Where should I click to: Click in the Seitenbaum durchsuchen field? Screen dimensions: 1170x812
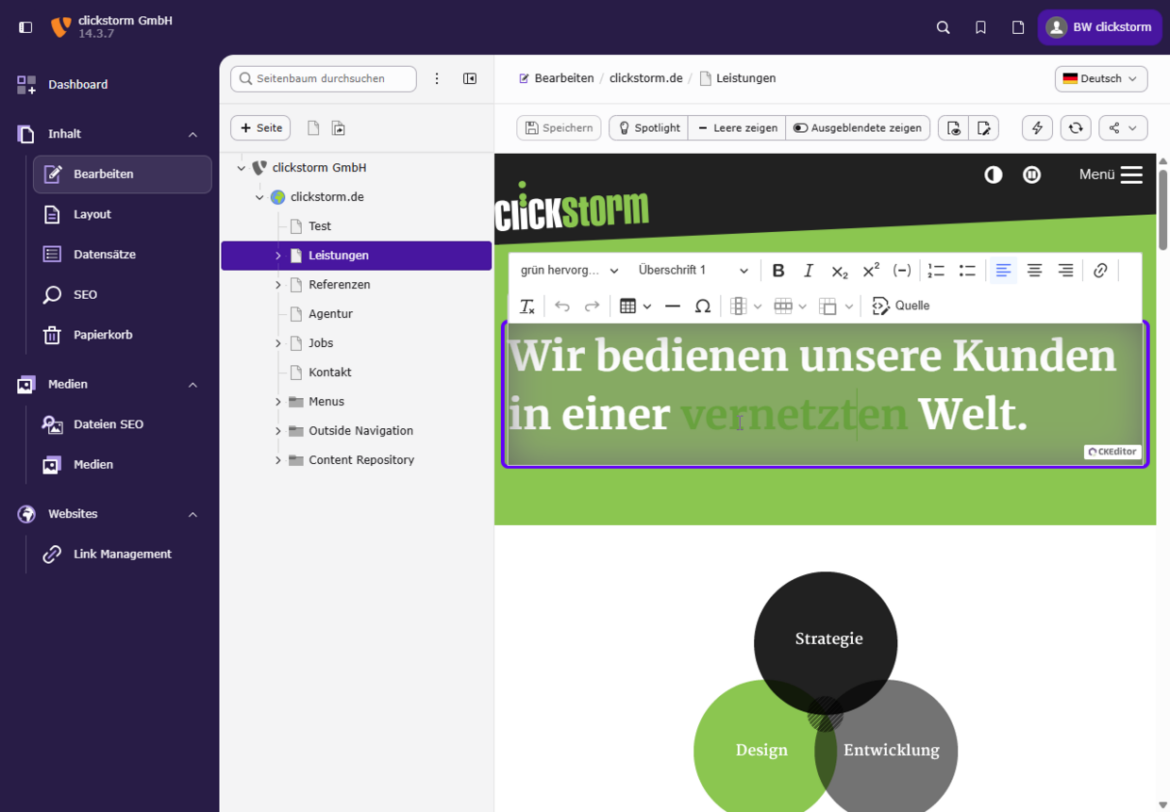click(x=324, y=78)
